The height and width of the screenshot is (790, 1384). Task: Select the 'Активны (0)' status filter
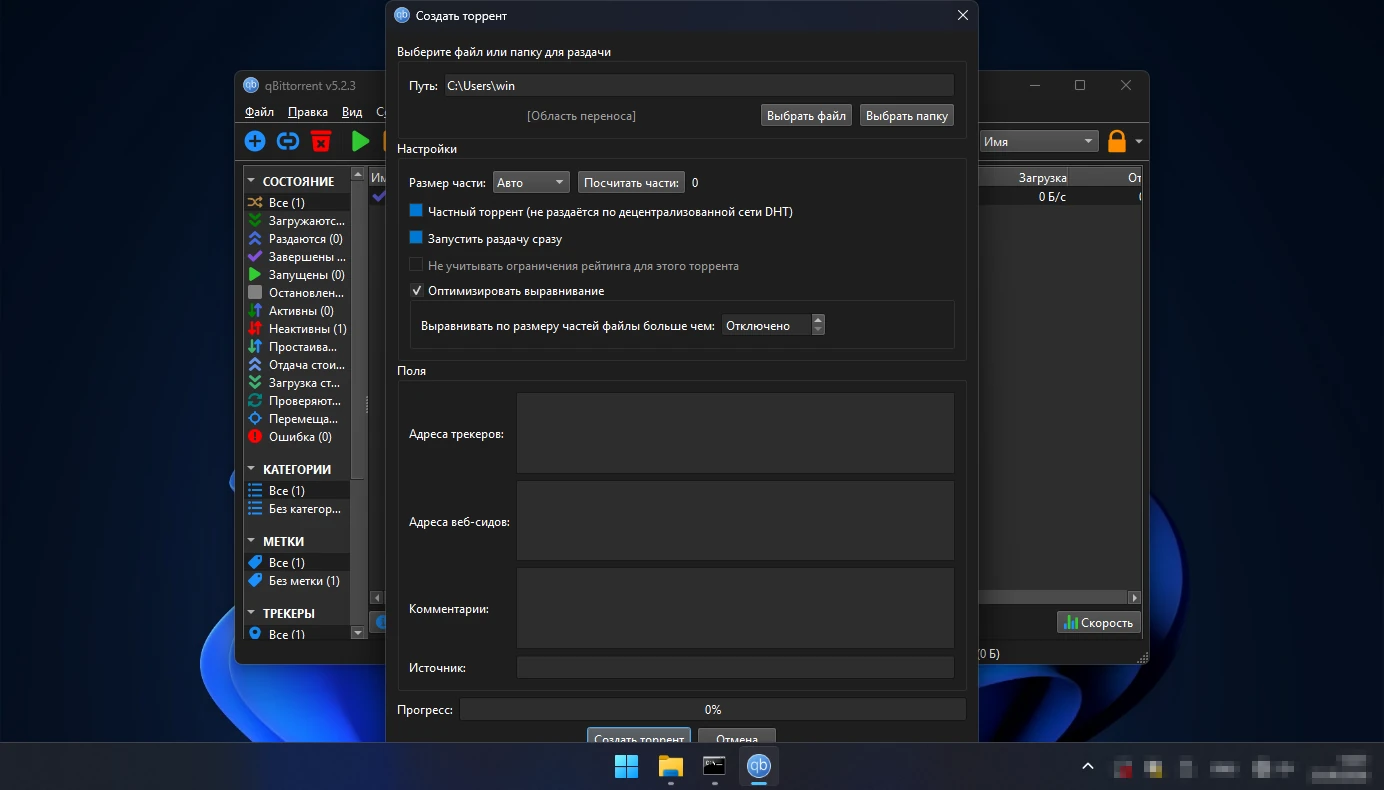pos(297,311)
